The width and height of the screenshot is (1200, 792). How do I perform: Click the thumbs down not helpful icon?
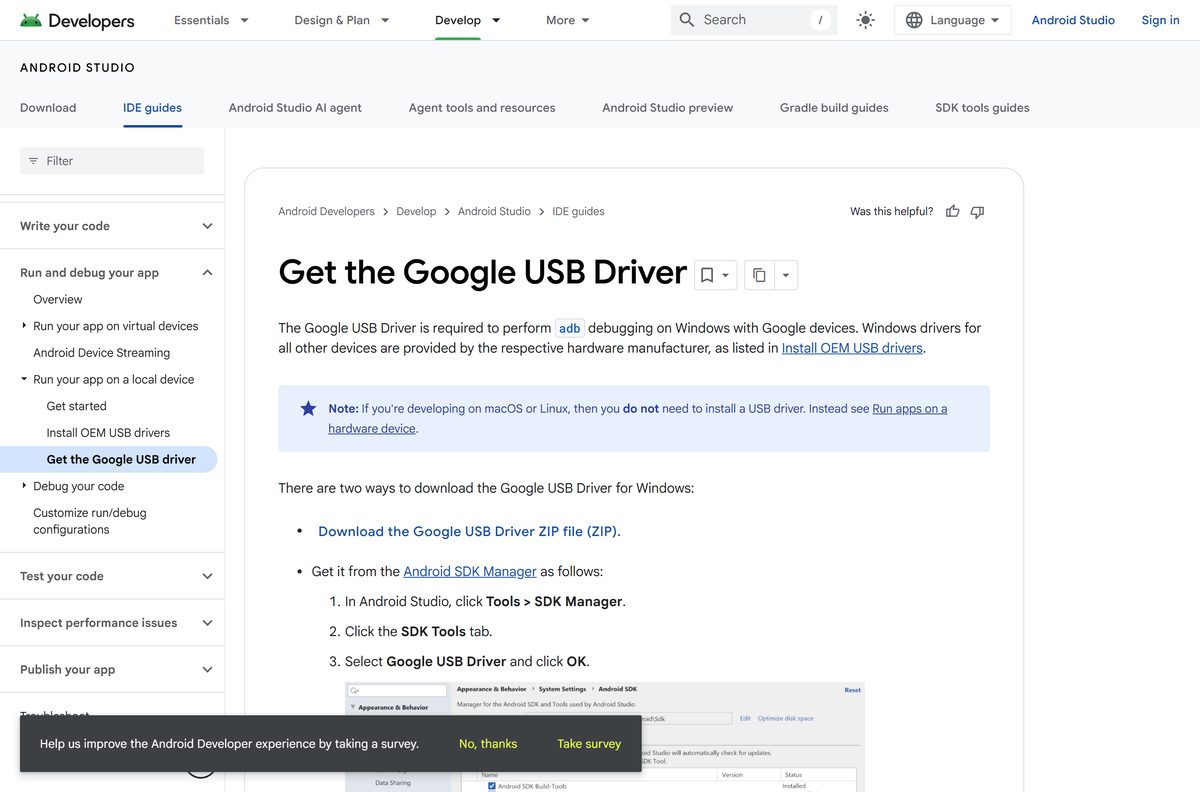coord(977,211)
